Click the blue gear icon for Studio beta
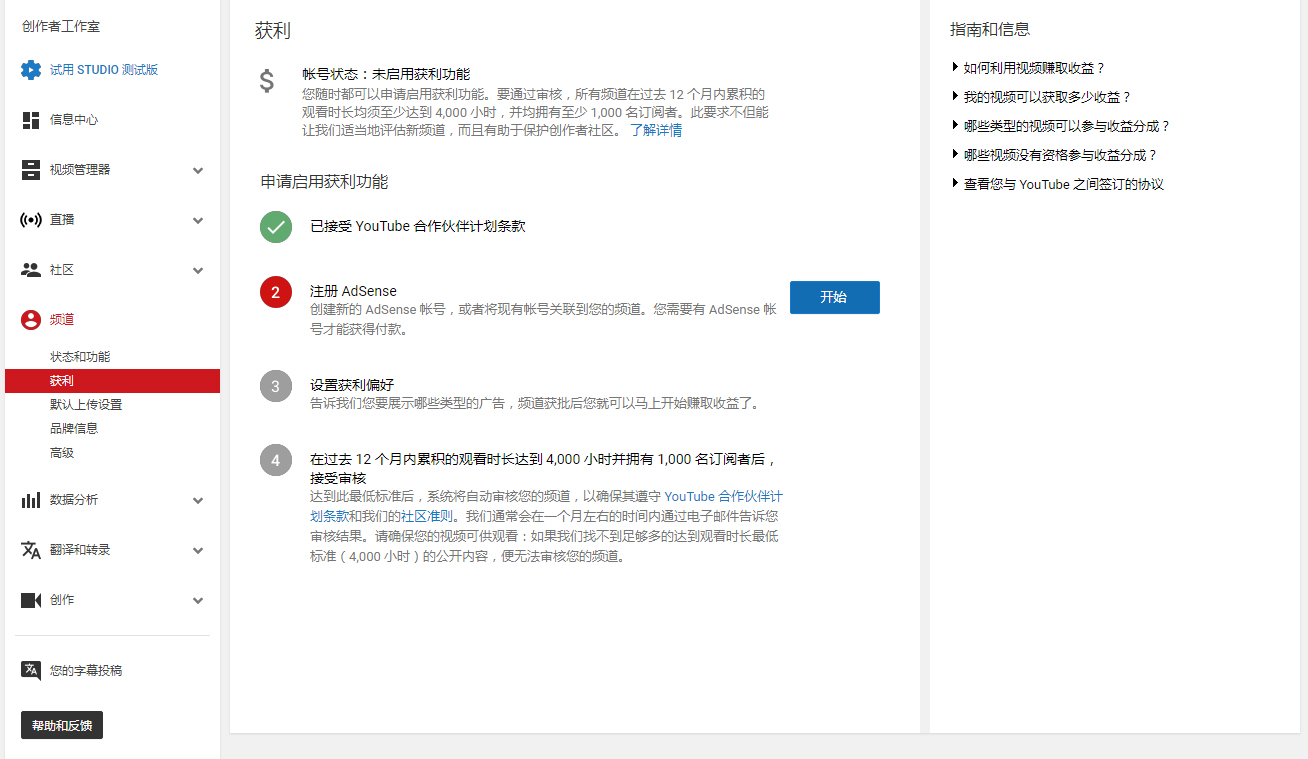 click(31, 70)
